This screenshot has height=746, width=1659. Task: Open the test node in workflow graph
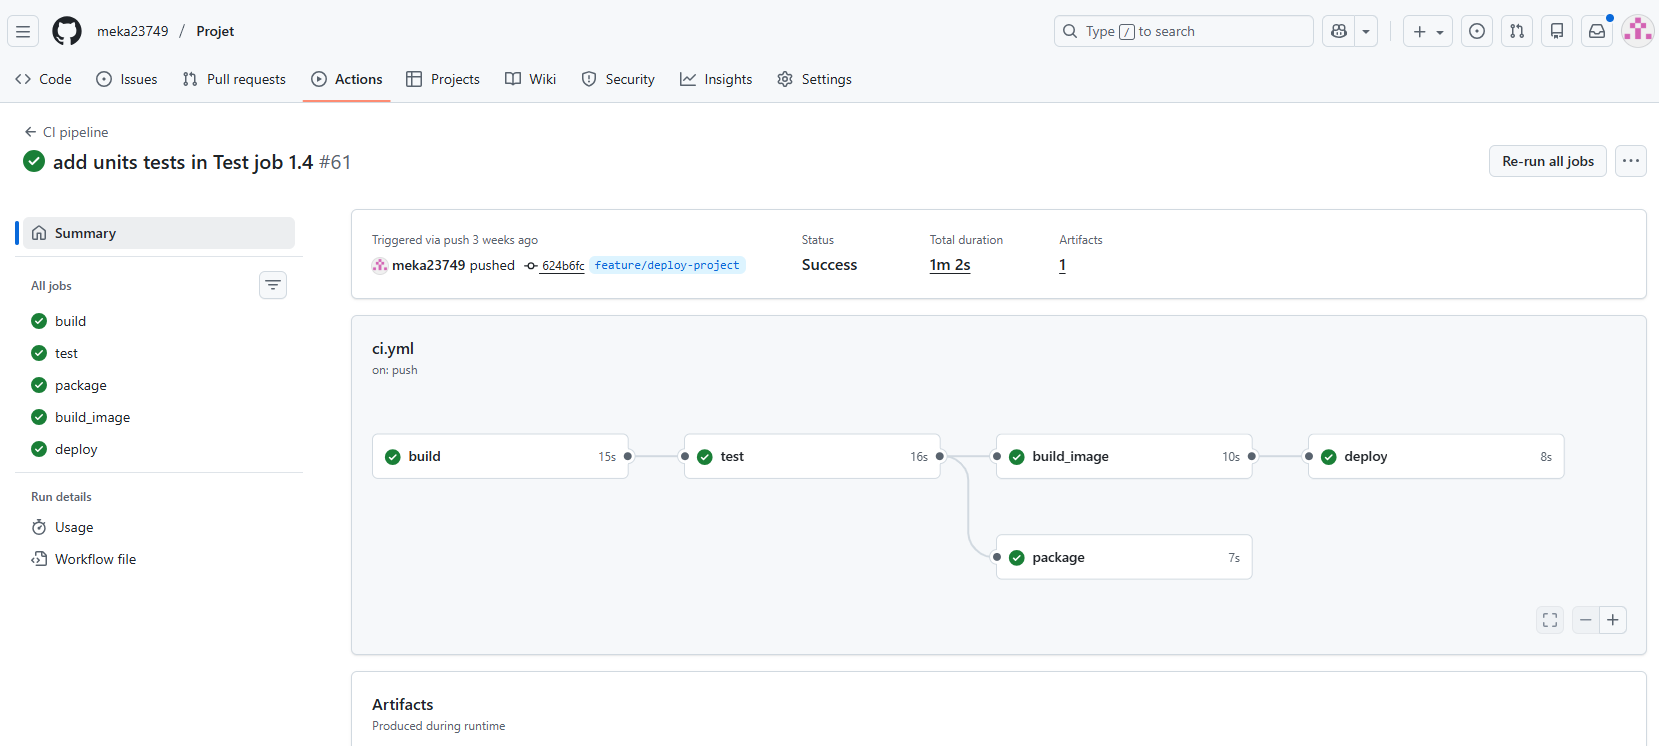click(x=812, y=456)
